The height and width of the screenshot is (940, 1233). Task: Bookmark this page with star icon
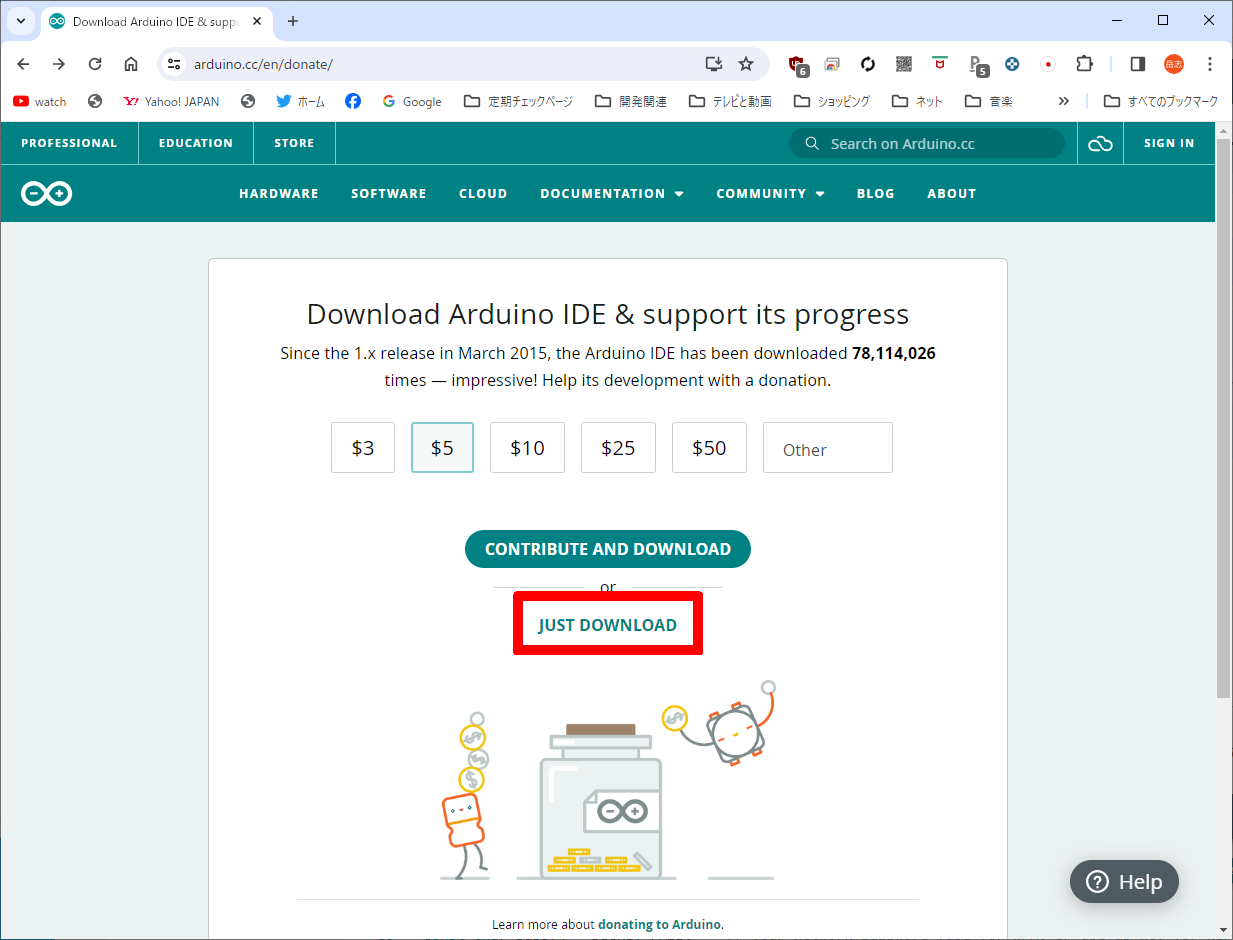(x=746, y=64)
